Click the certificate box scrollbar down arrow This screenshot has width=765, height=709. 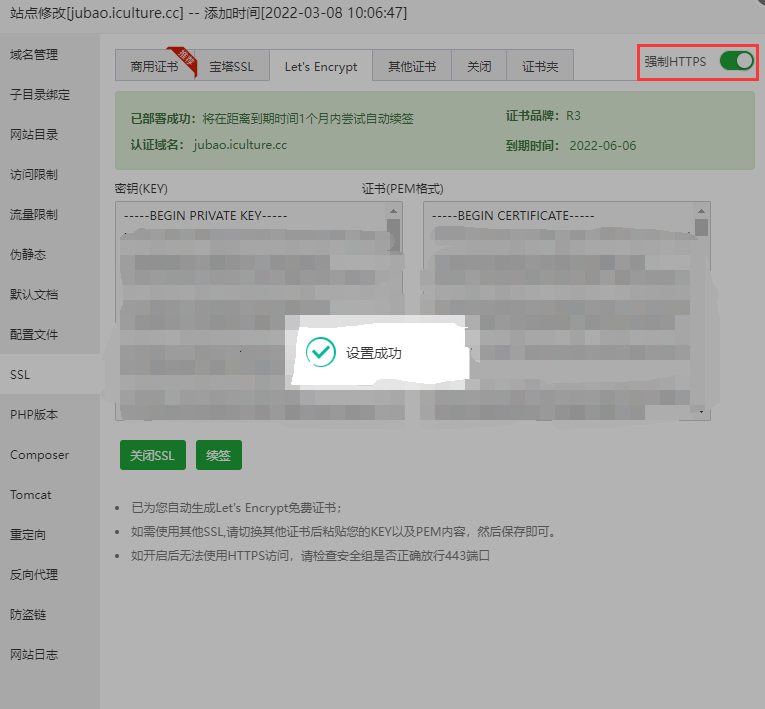coord(701,412)
